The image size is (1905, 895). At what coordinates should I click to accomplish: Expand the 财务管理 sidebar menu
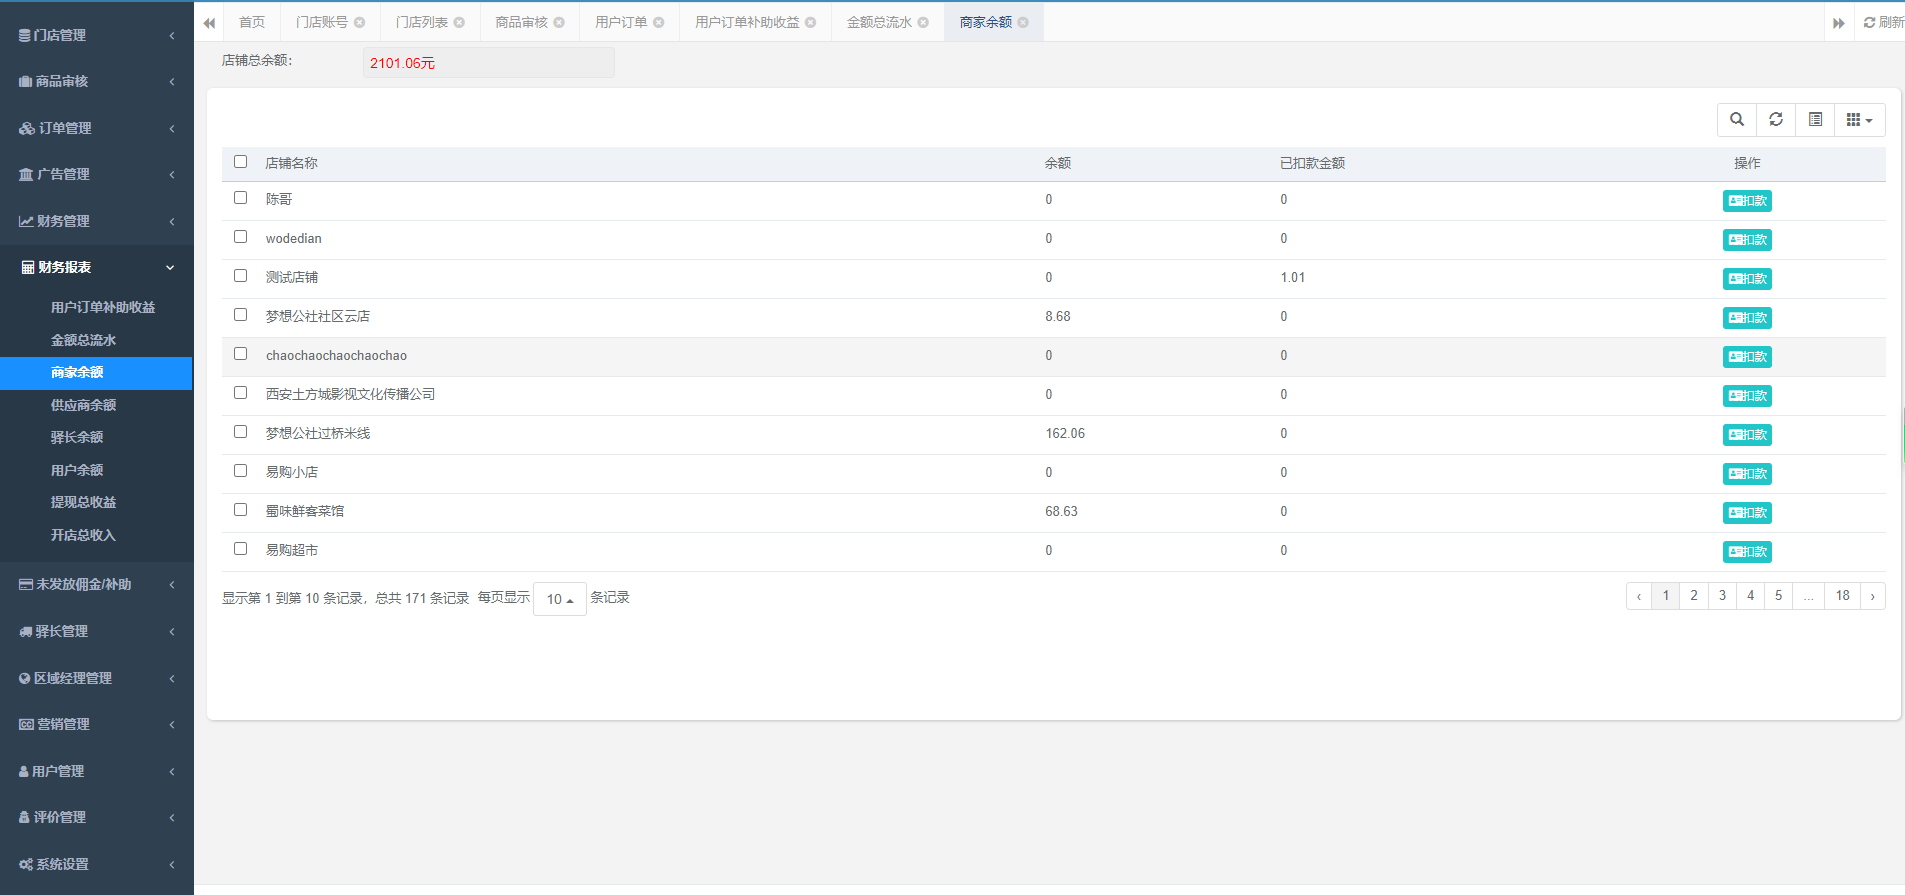[96, 221]
